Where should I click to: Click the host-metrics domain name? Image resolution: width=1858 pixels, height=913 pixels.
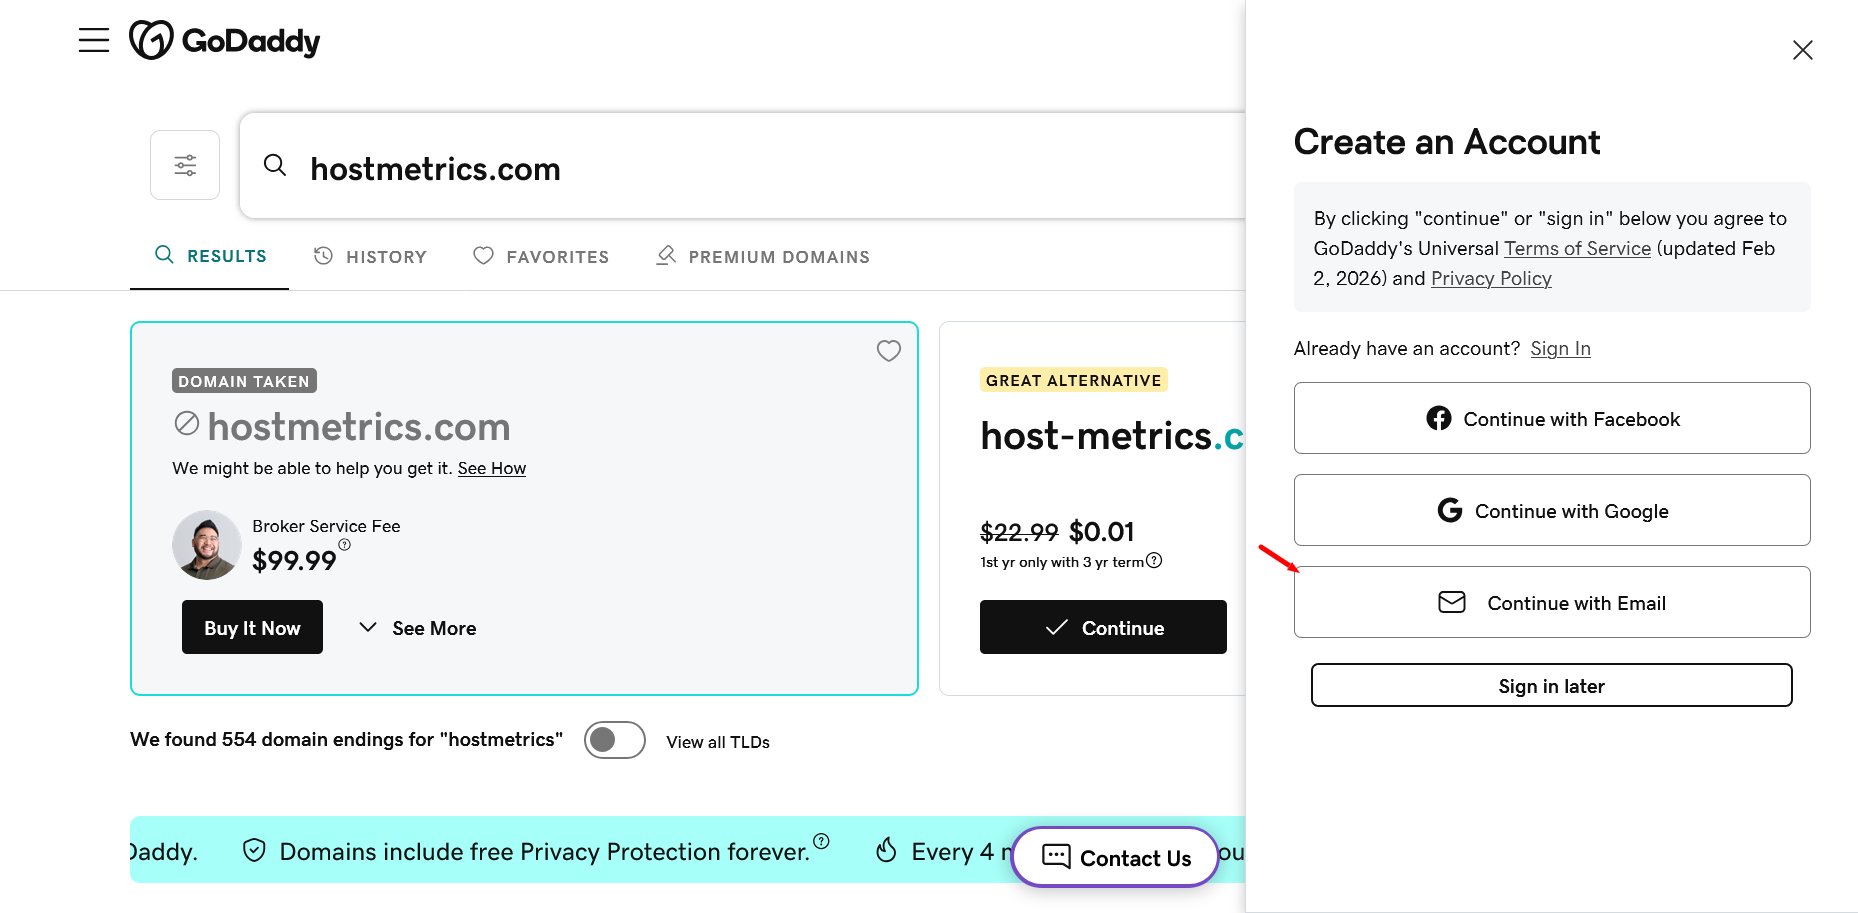click(1112, 436)
